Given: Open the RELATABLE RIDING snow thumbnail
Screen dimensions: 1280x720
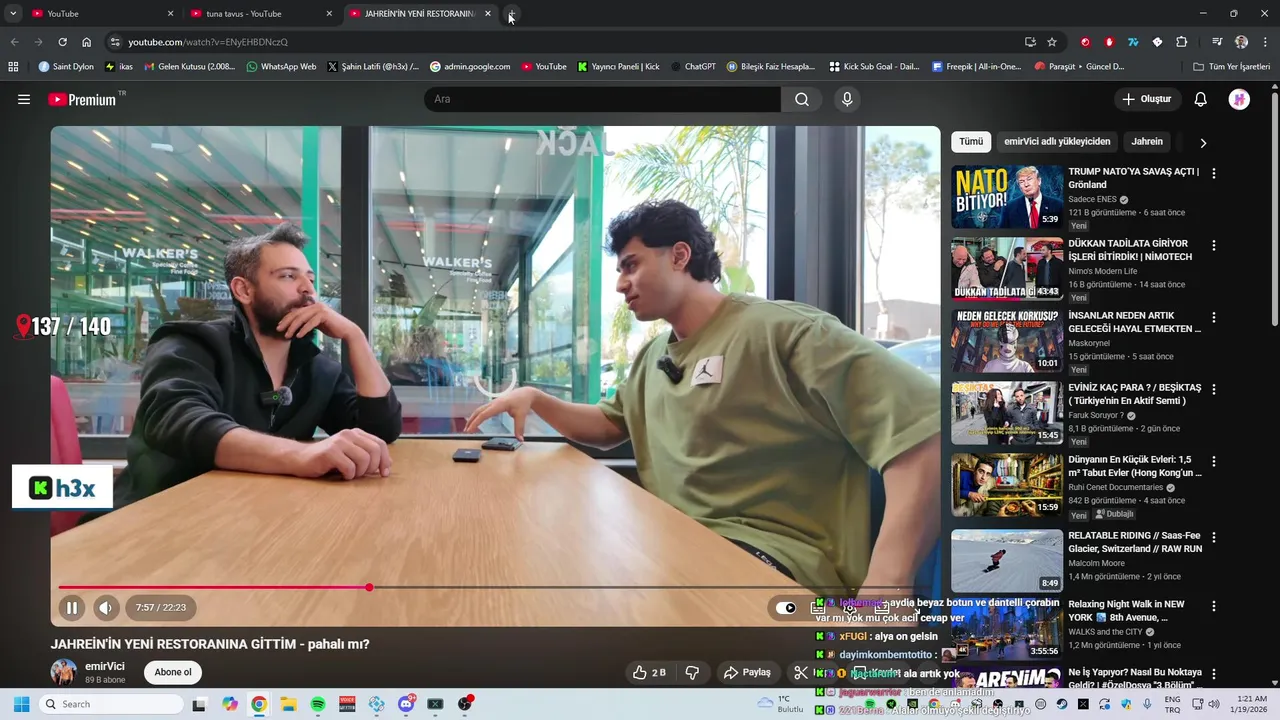Looking at the screenshot, I should [x=1007, y=561].
